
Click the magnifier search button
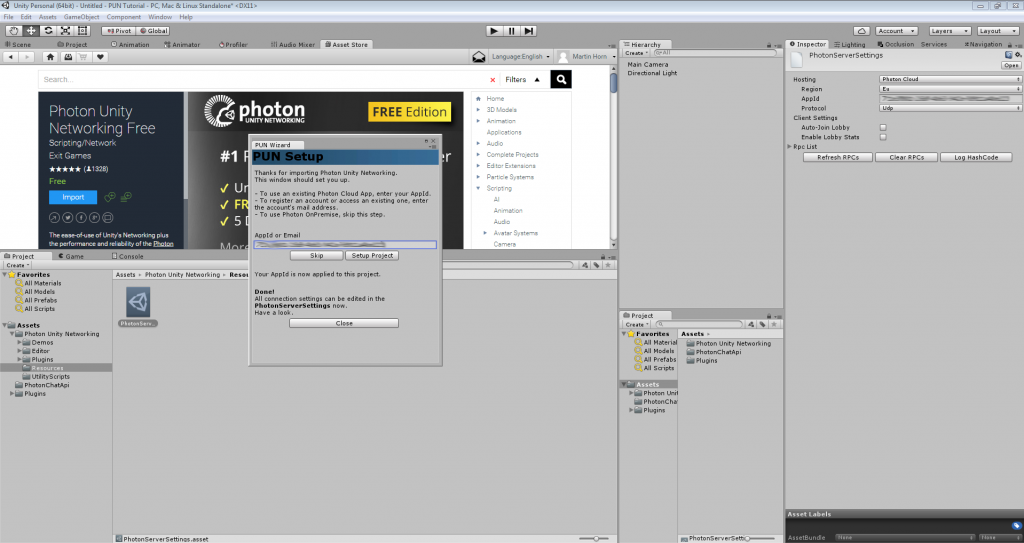(561, 79)
